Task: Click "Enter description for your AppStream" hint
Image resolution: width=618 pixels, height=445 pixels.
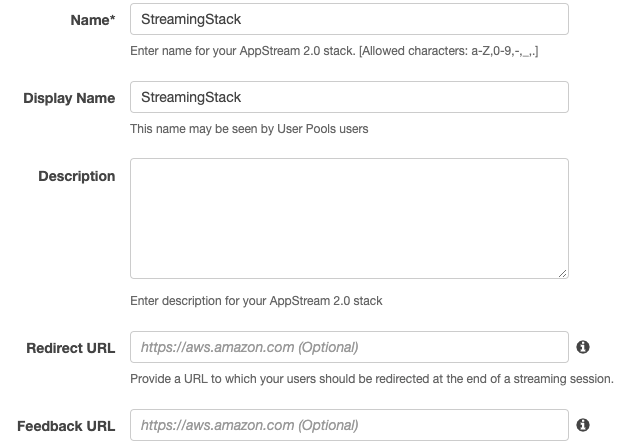Action: tap(256, 300)
